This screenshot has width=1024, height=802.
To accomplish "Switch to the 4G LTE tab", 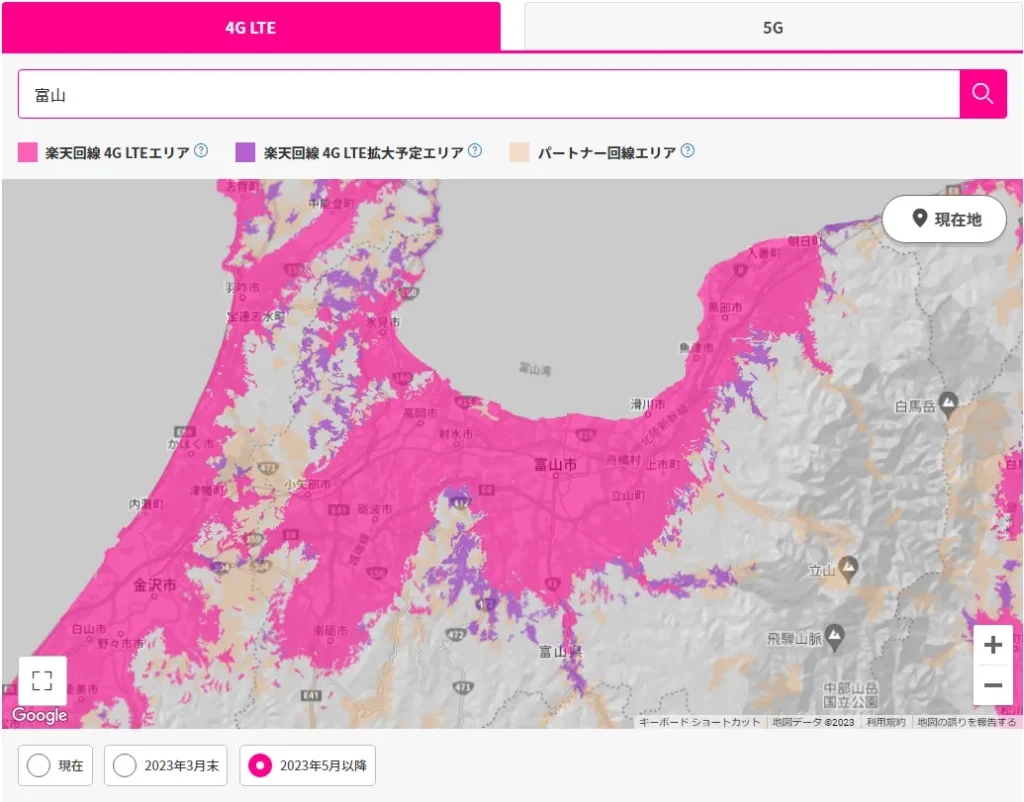I will 251,27.
